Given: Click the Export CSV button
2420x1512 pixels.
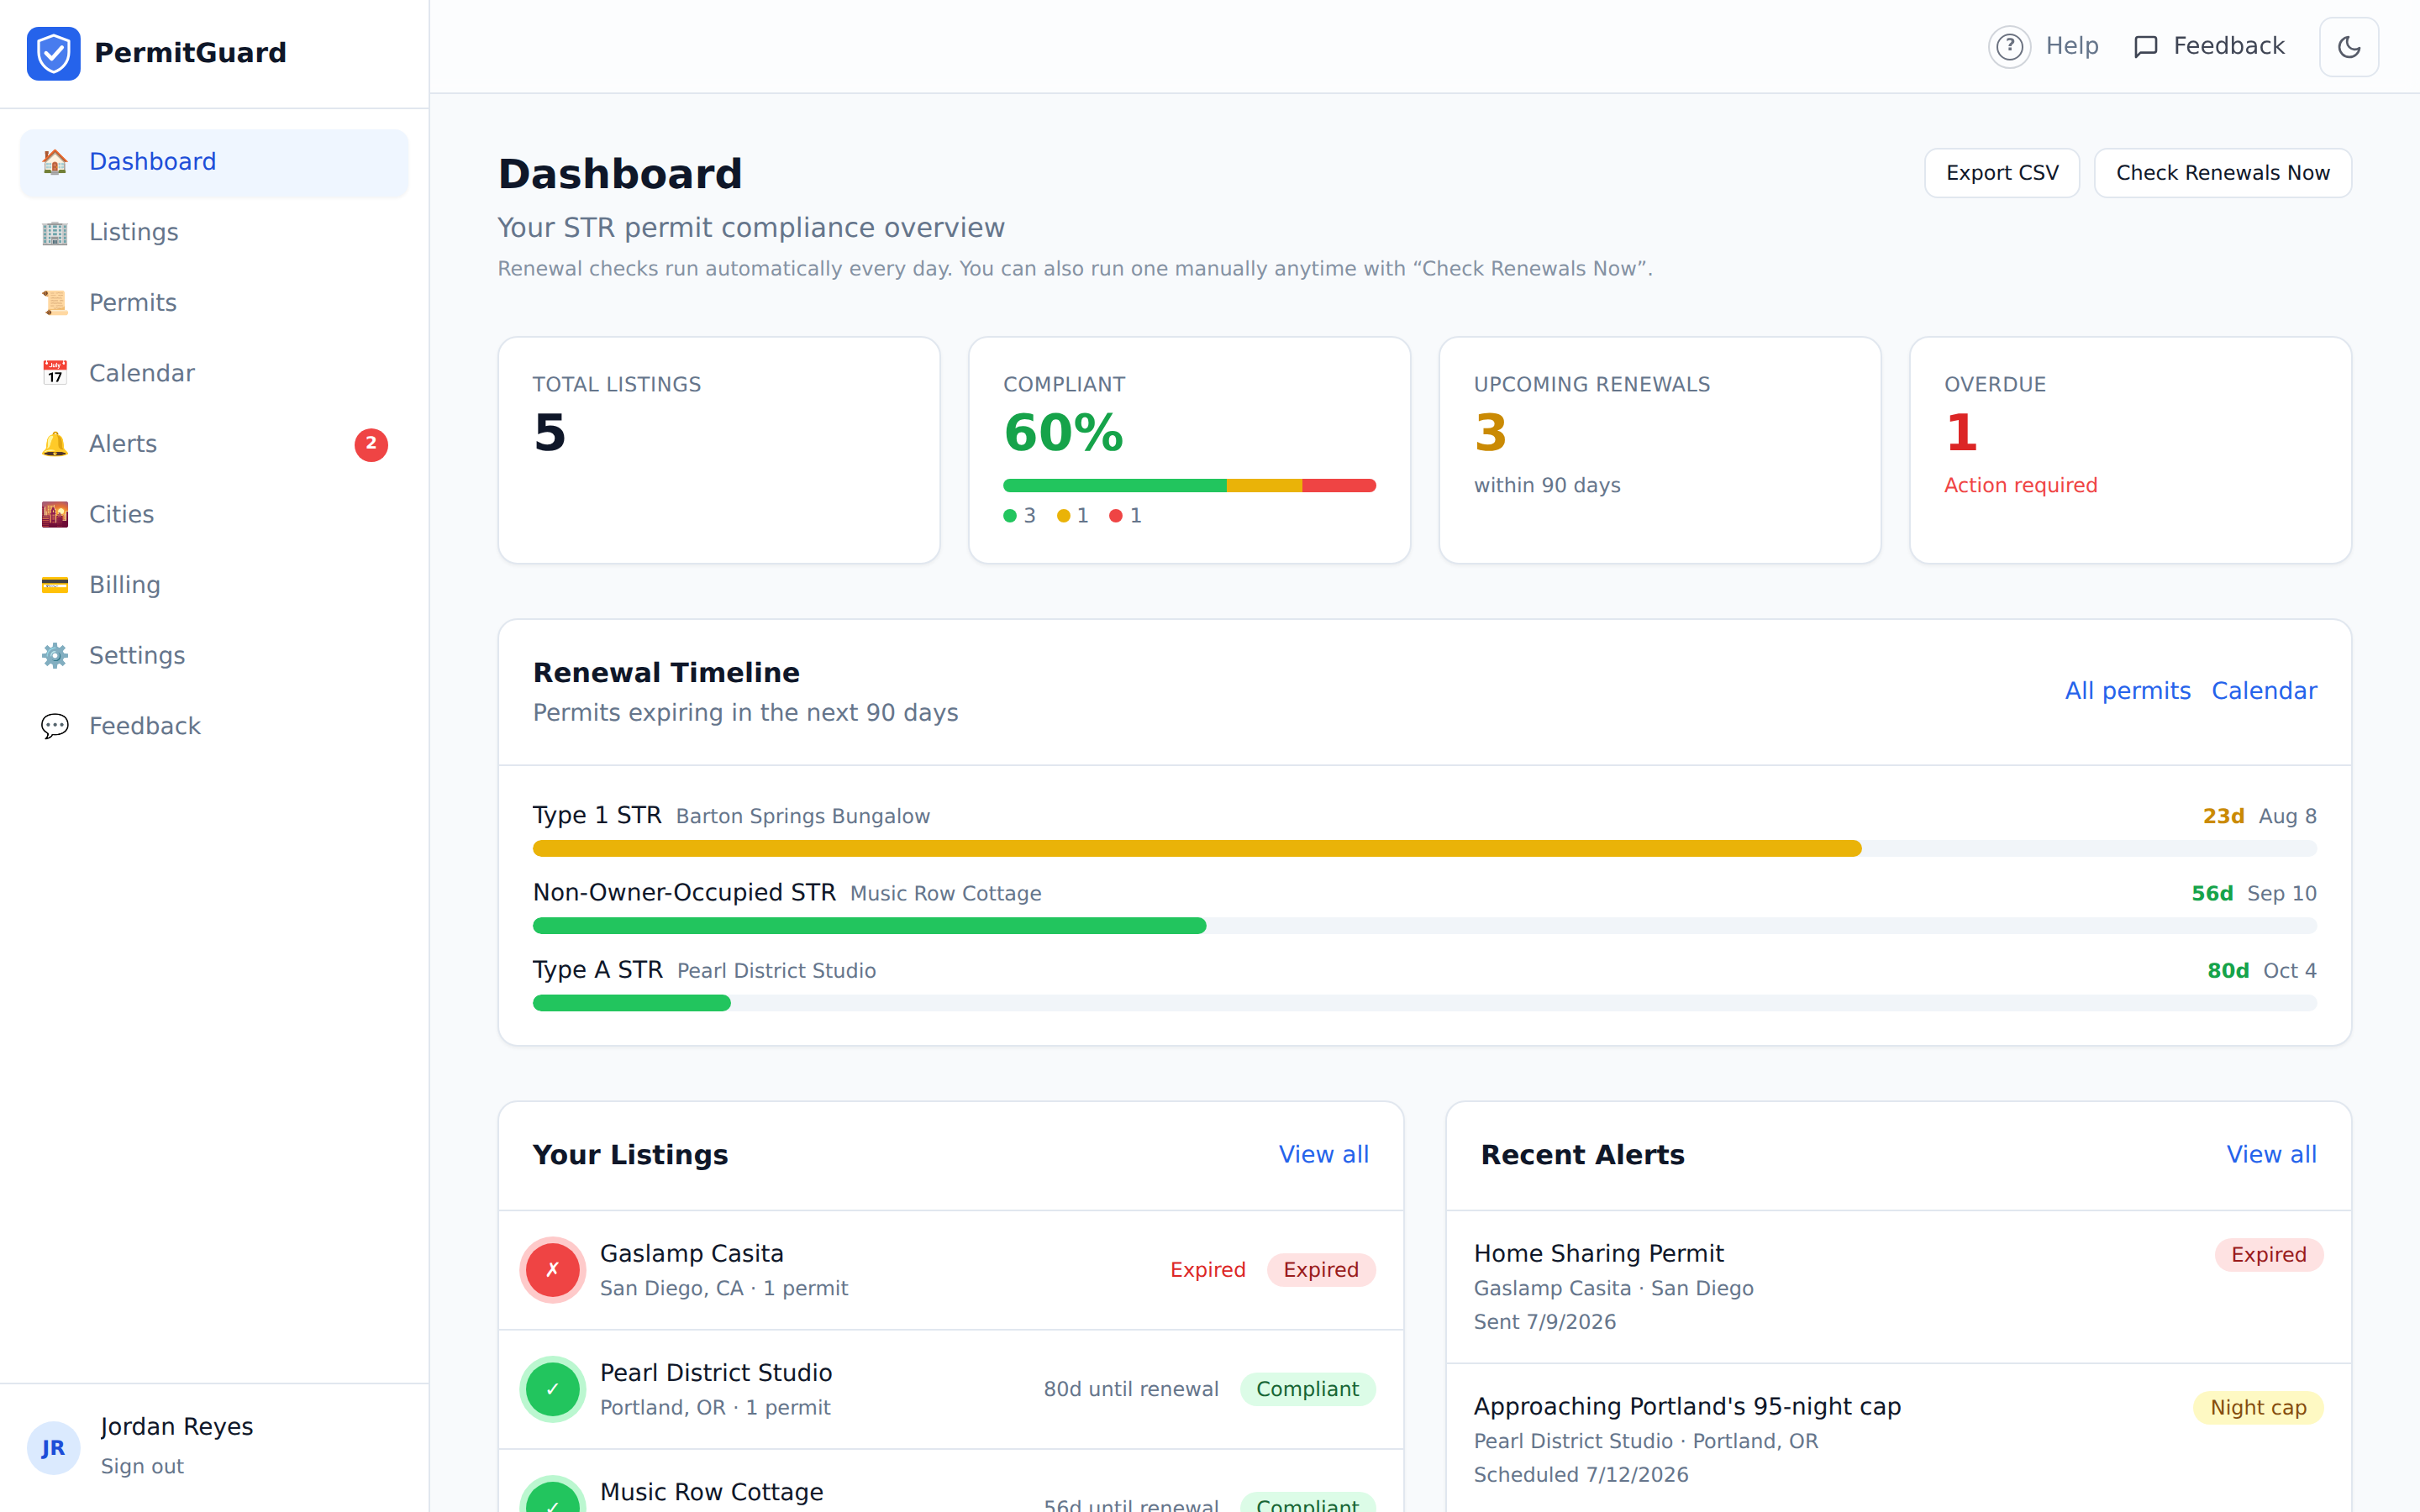Looking at the screenshot, I should [2002, 173].
